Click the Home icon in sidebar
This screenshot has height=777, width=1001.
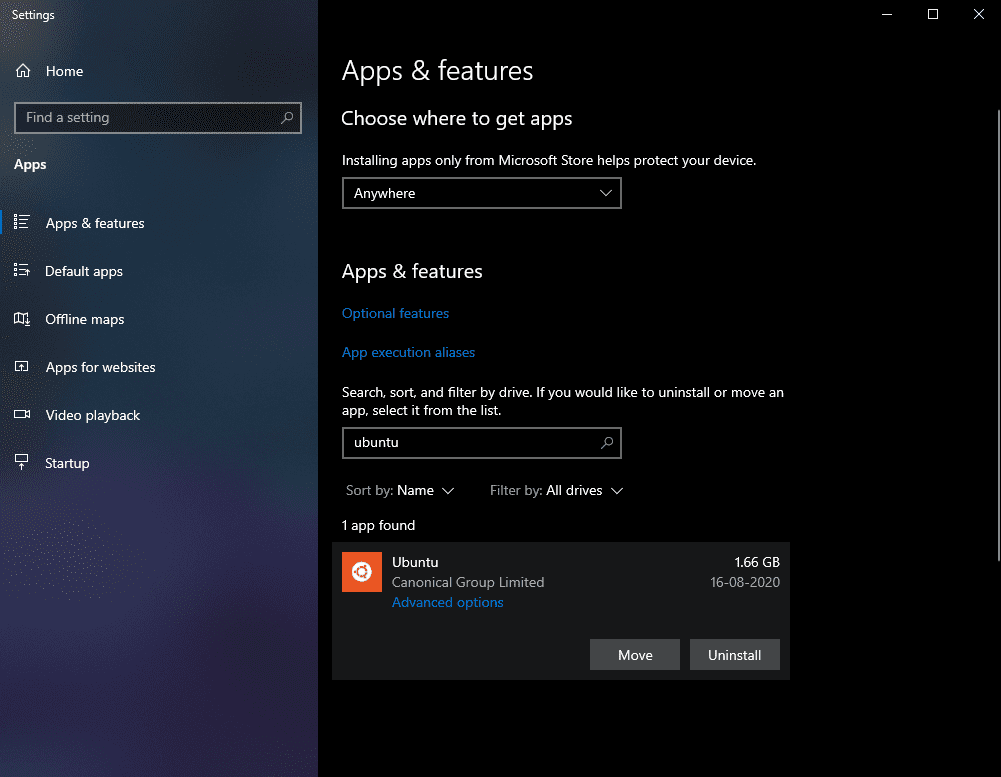coord(22,70)
